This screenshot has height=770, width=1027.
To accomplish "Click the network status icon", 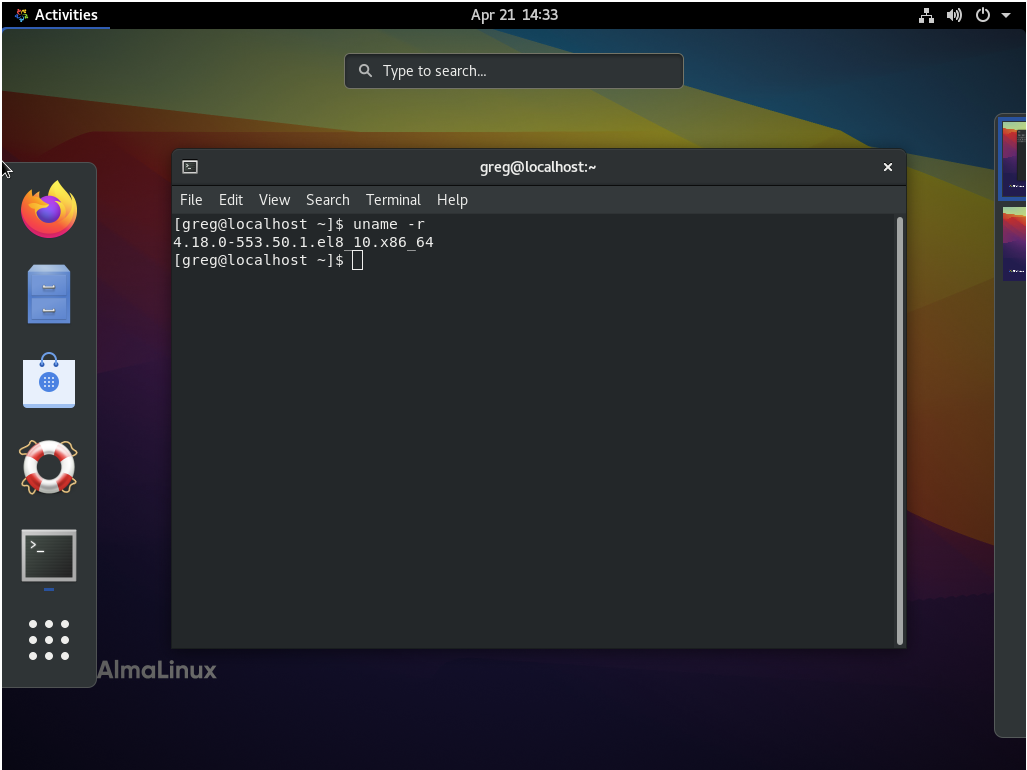I will point(925,15).
